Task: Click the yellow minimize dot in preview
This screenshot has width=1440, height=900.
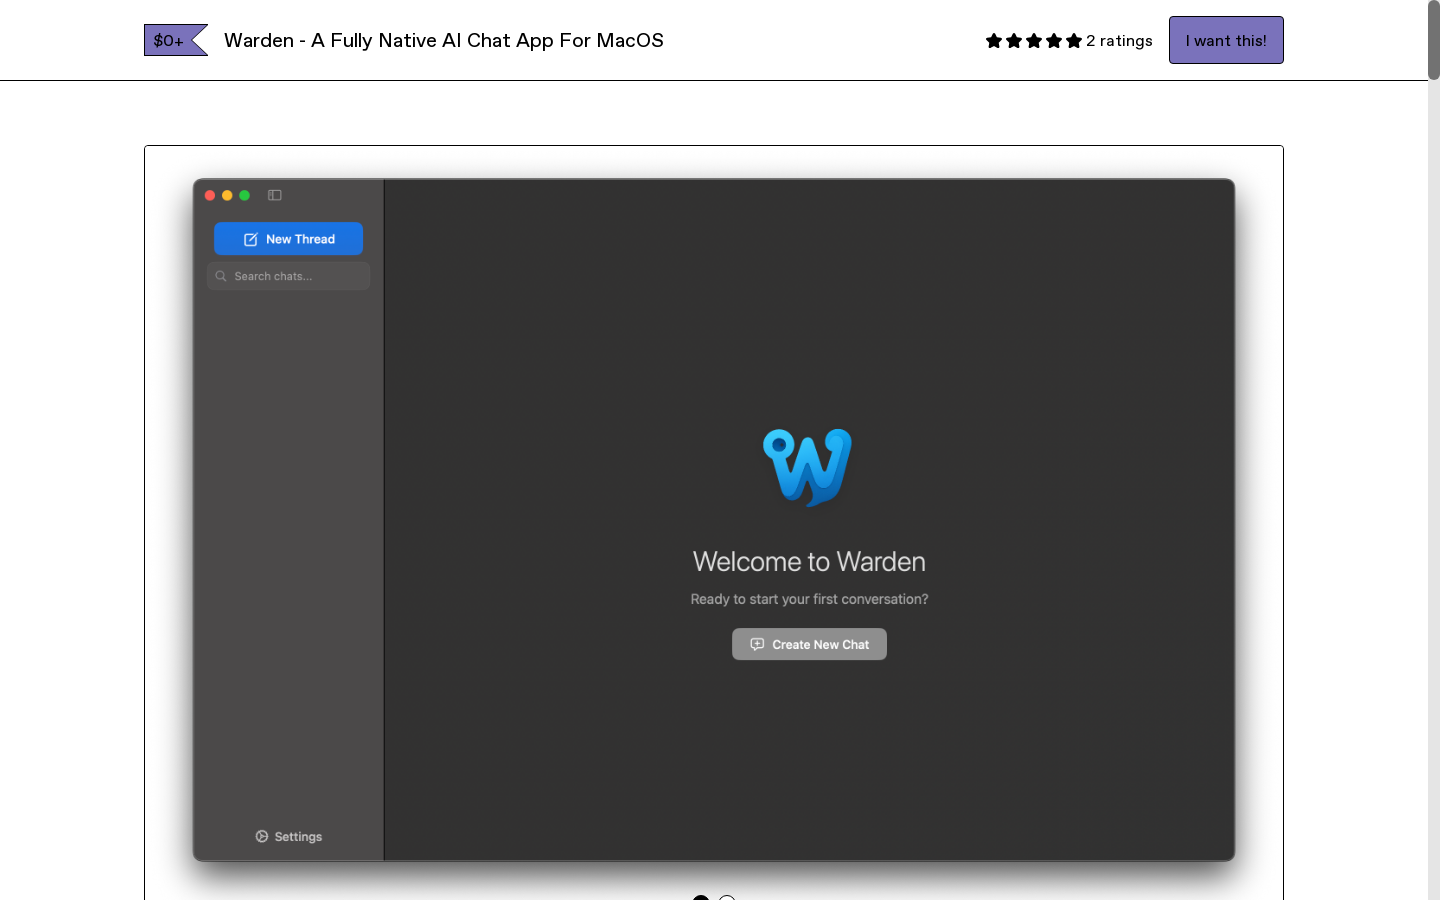Action: coord(227,195)
